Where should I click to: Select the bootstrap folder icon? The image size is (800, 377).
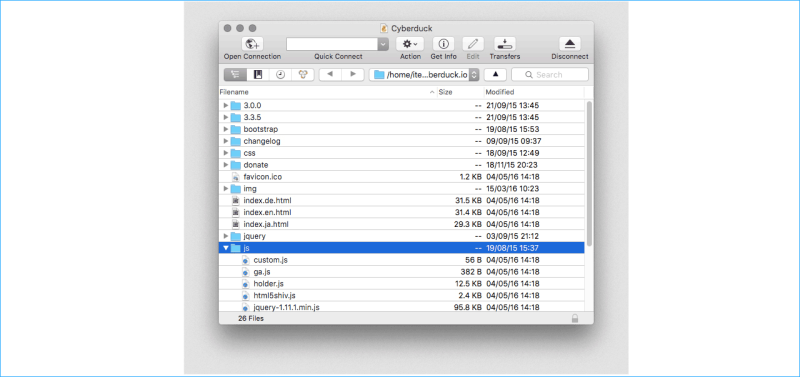[x=235, y=129]
